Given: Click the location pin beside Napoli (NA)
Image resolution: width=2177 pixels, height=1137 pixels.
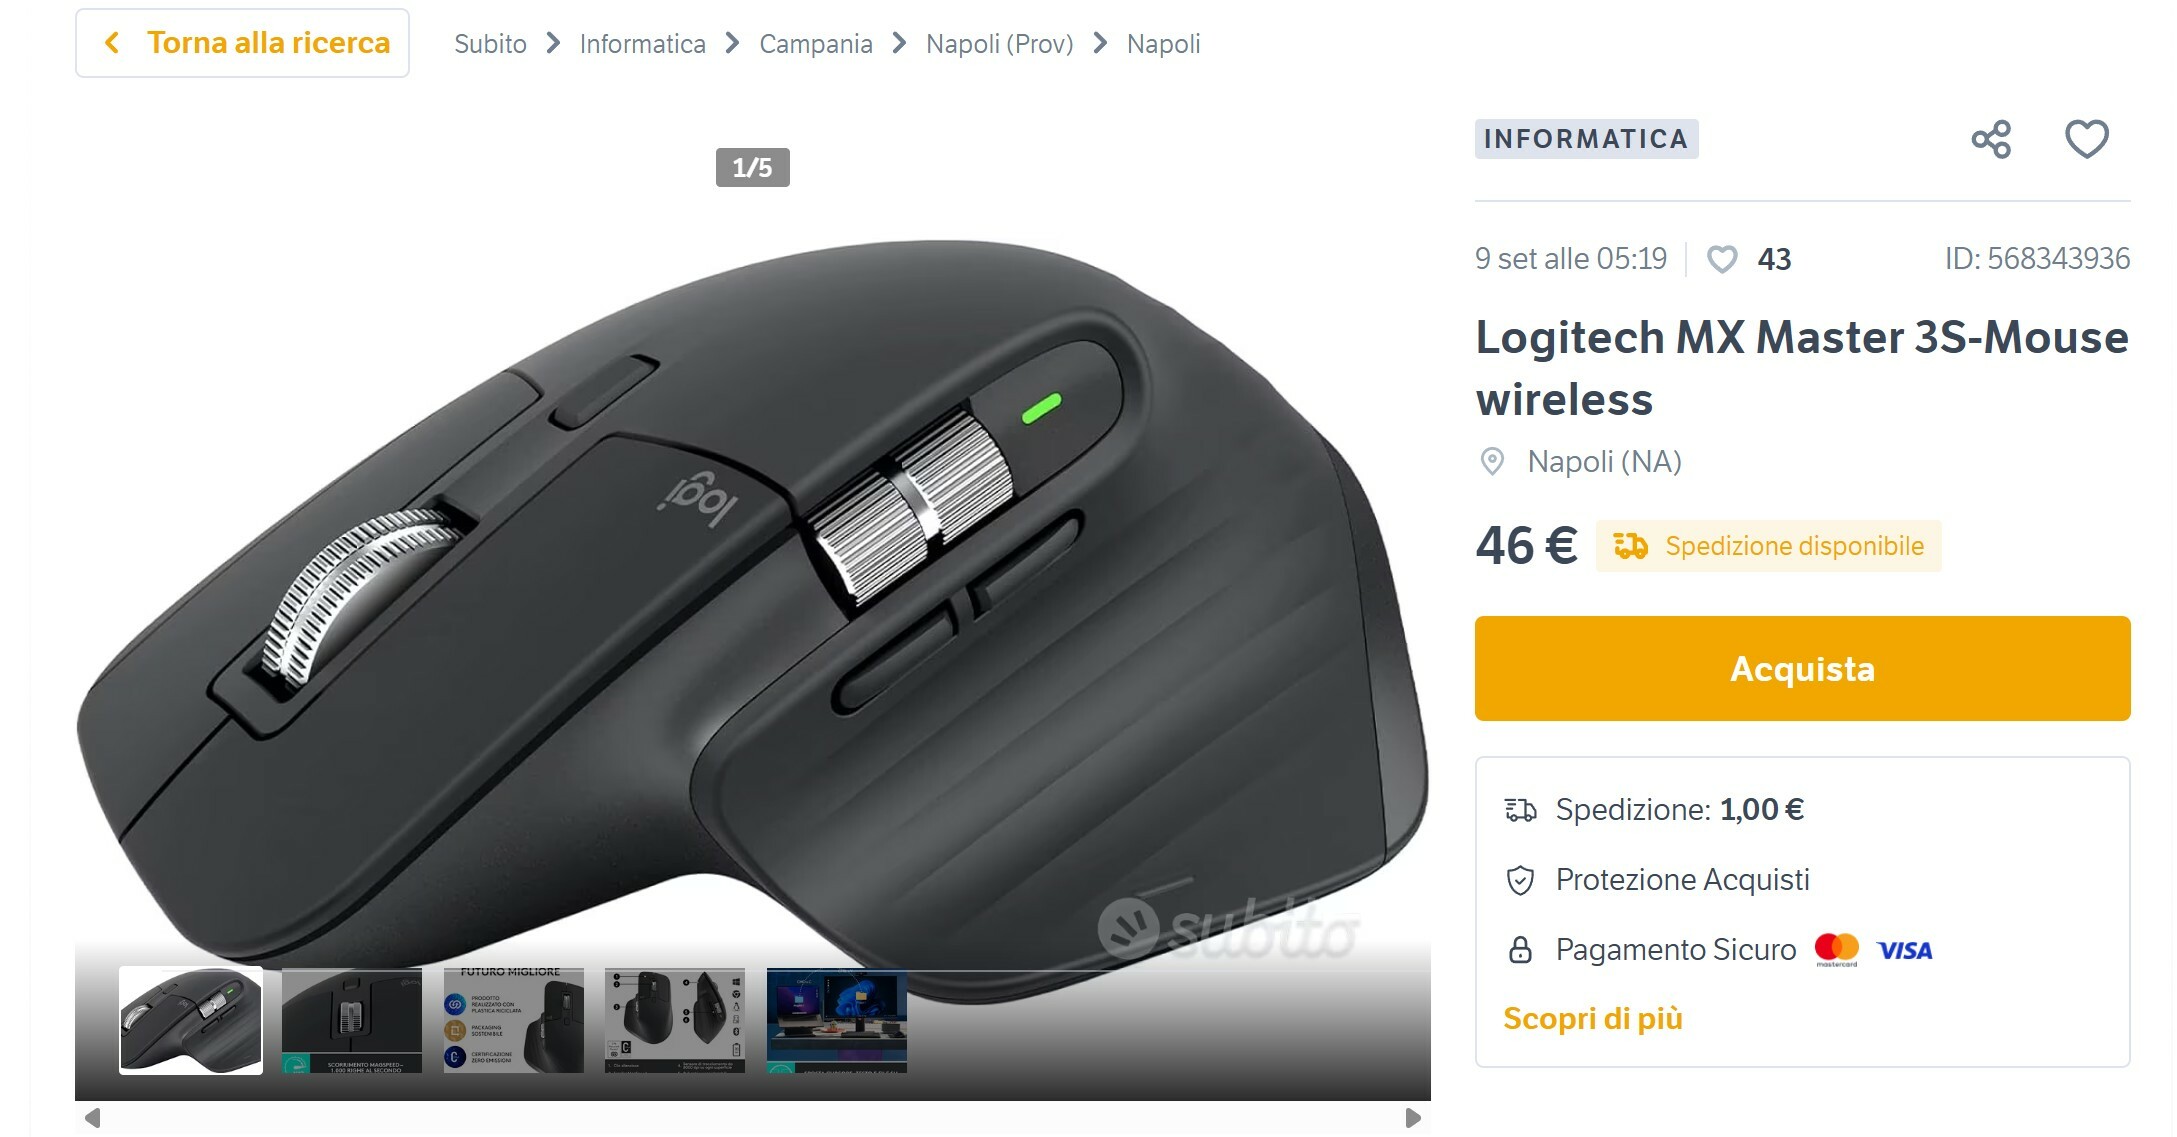Looking at the screenshot, I should (1492, 462).
